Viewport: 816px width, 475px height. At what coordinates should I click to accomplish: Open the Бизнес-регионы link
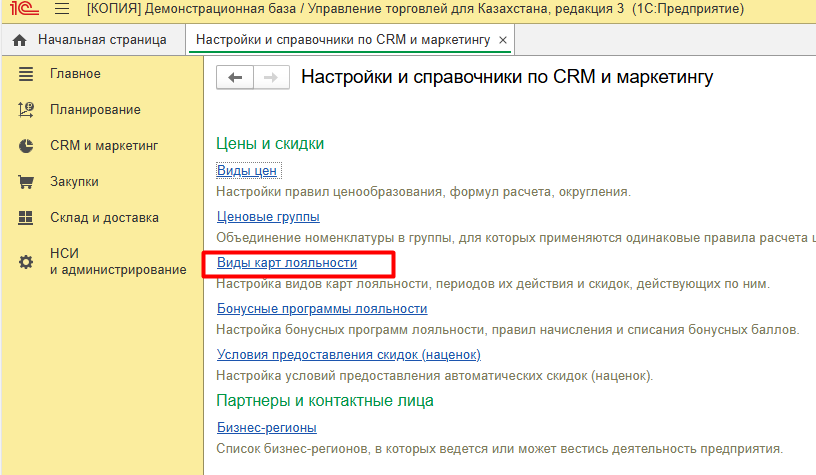pos(267,427)
